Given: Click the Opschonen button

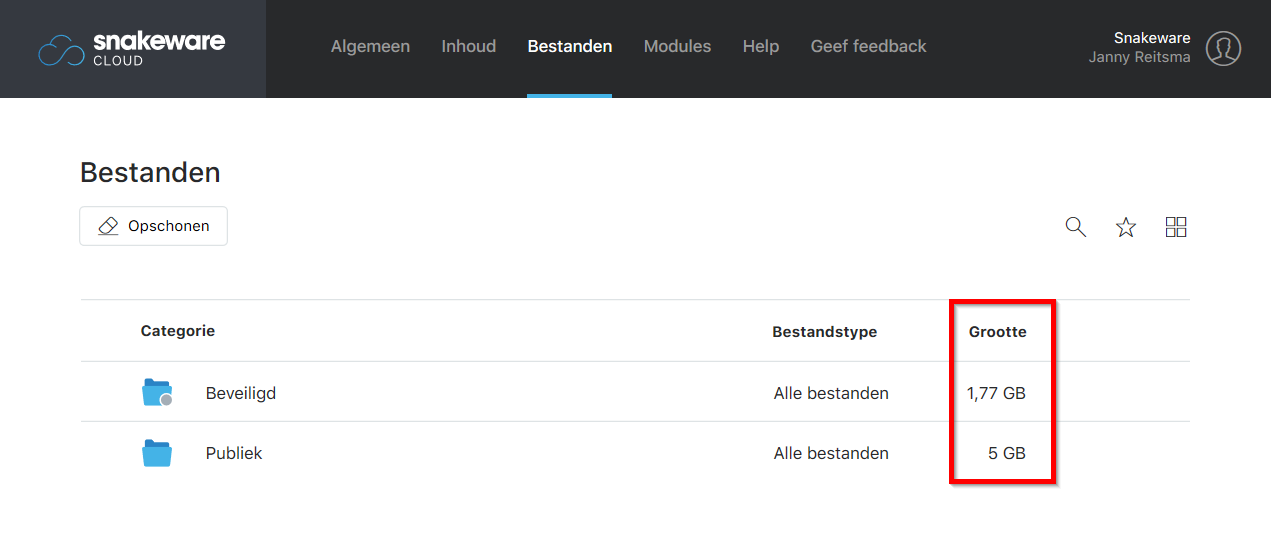Looking at the screenshot, I should tap(153, 226).
